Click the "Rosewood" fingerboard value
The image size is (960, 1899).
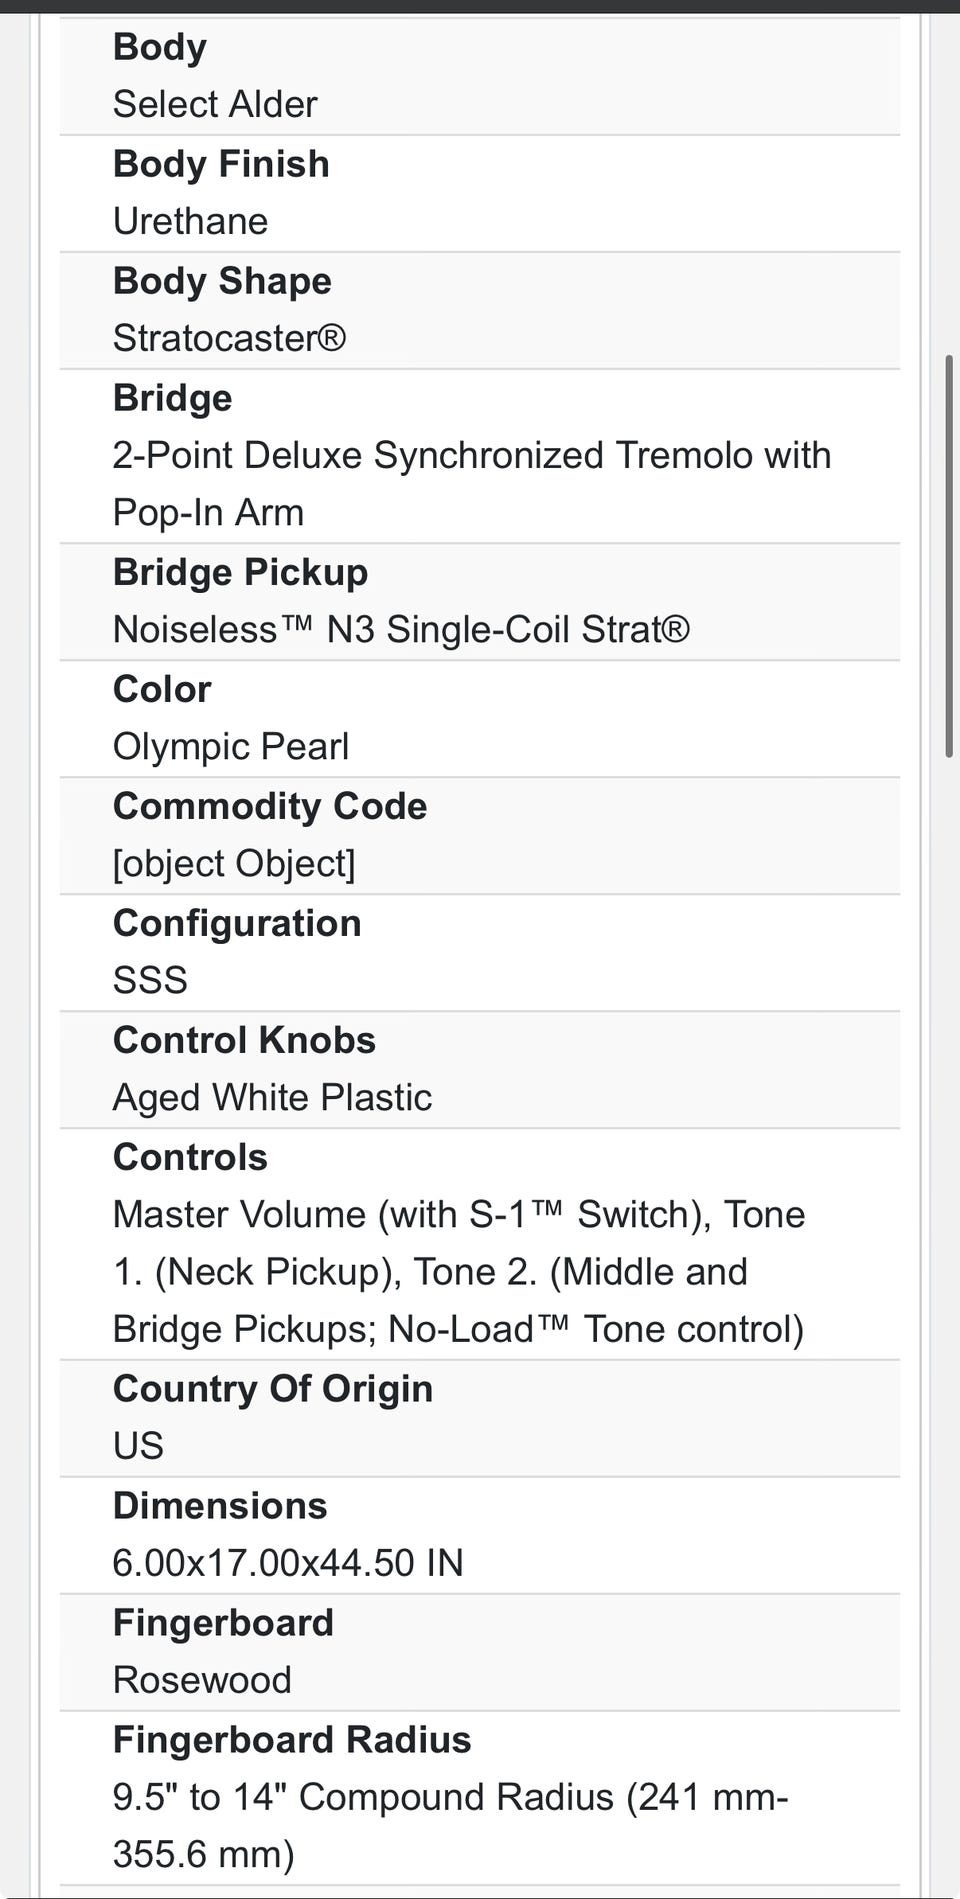point(202,1680)
